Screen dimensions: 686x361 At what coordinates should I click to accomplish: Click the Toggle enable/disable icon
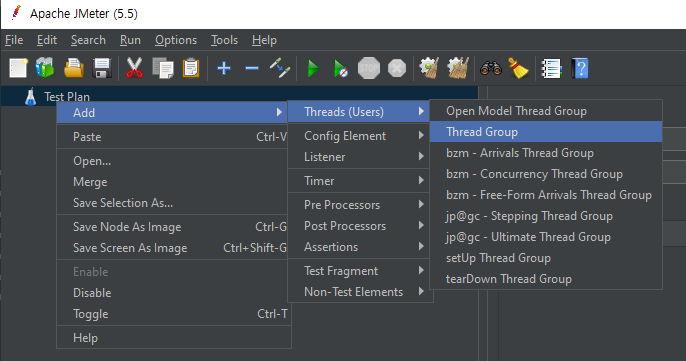[280, 68]
